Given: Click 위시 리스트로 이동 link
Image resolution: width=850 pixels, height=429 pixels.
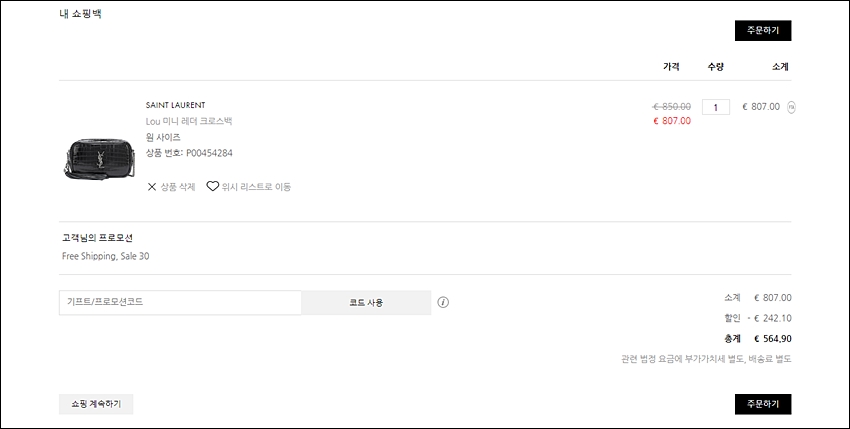Looking at the screenshot, I should 256,187.
